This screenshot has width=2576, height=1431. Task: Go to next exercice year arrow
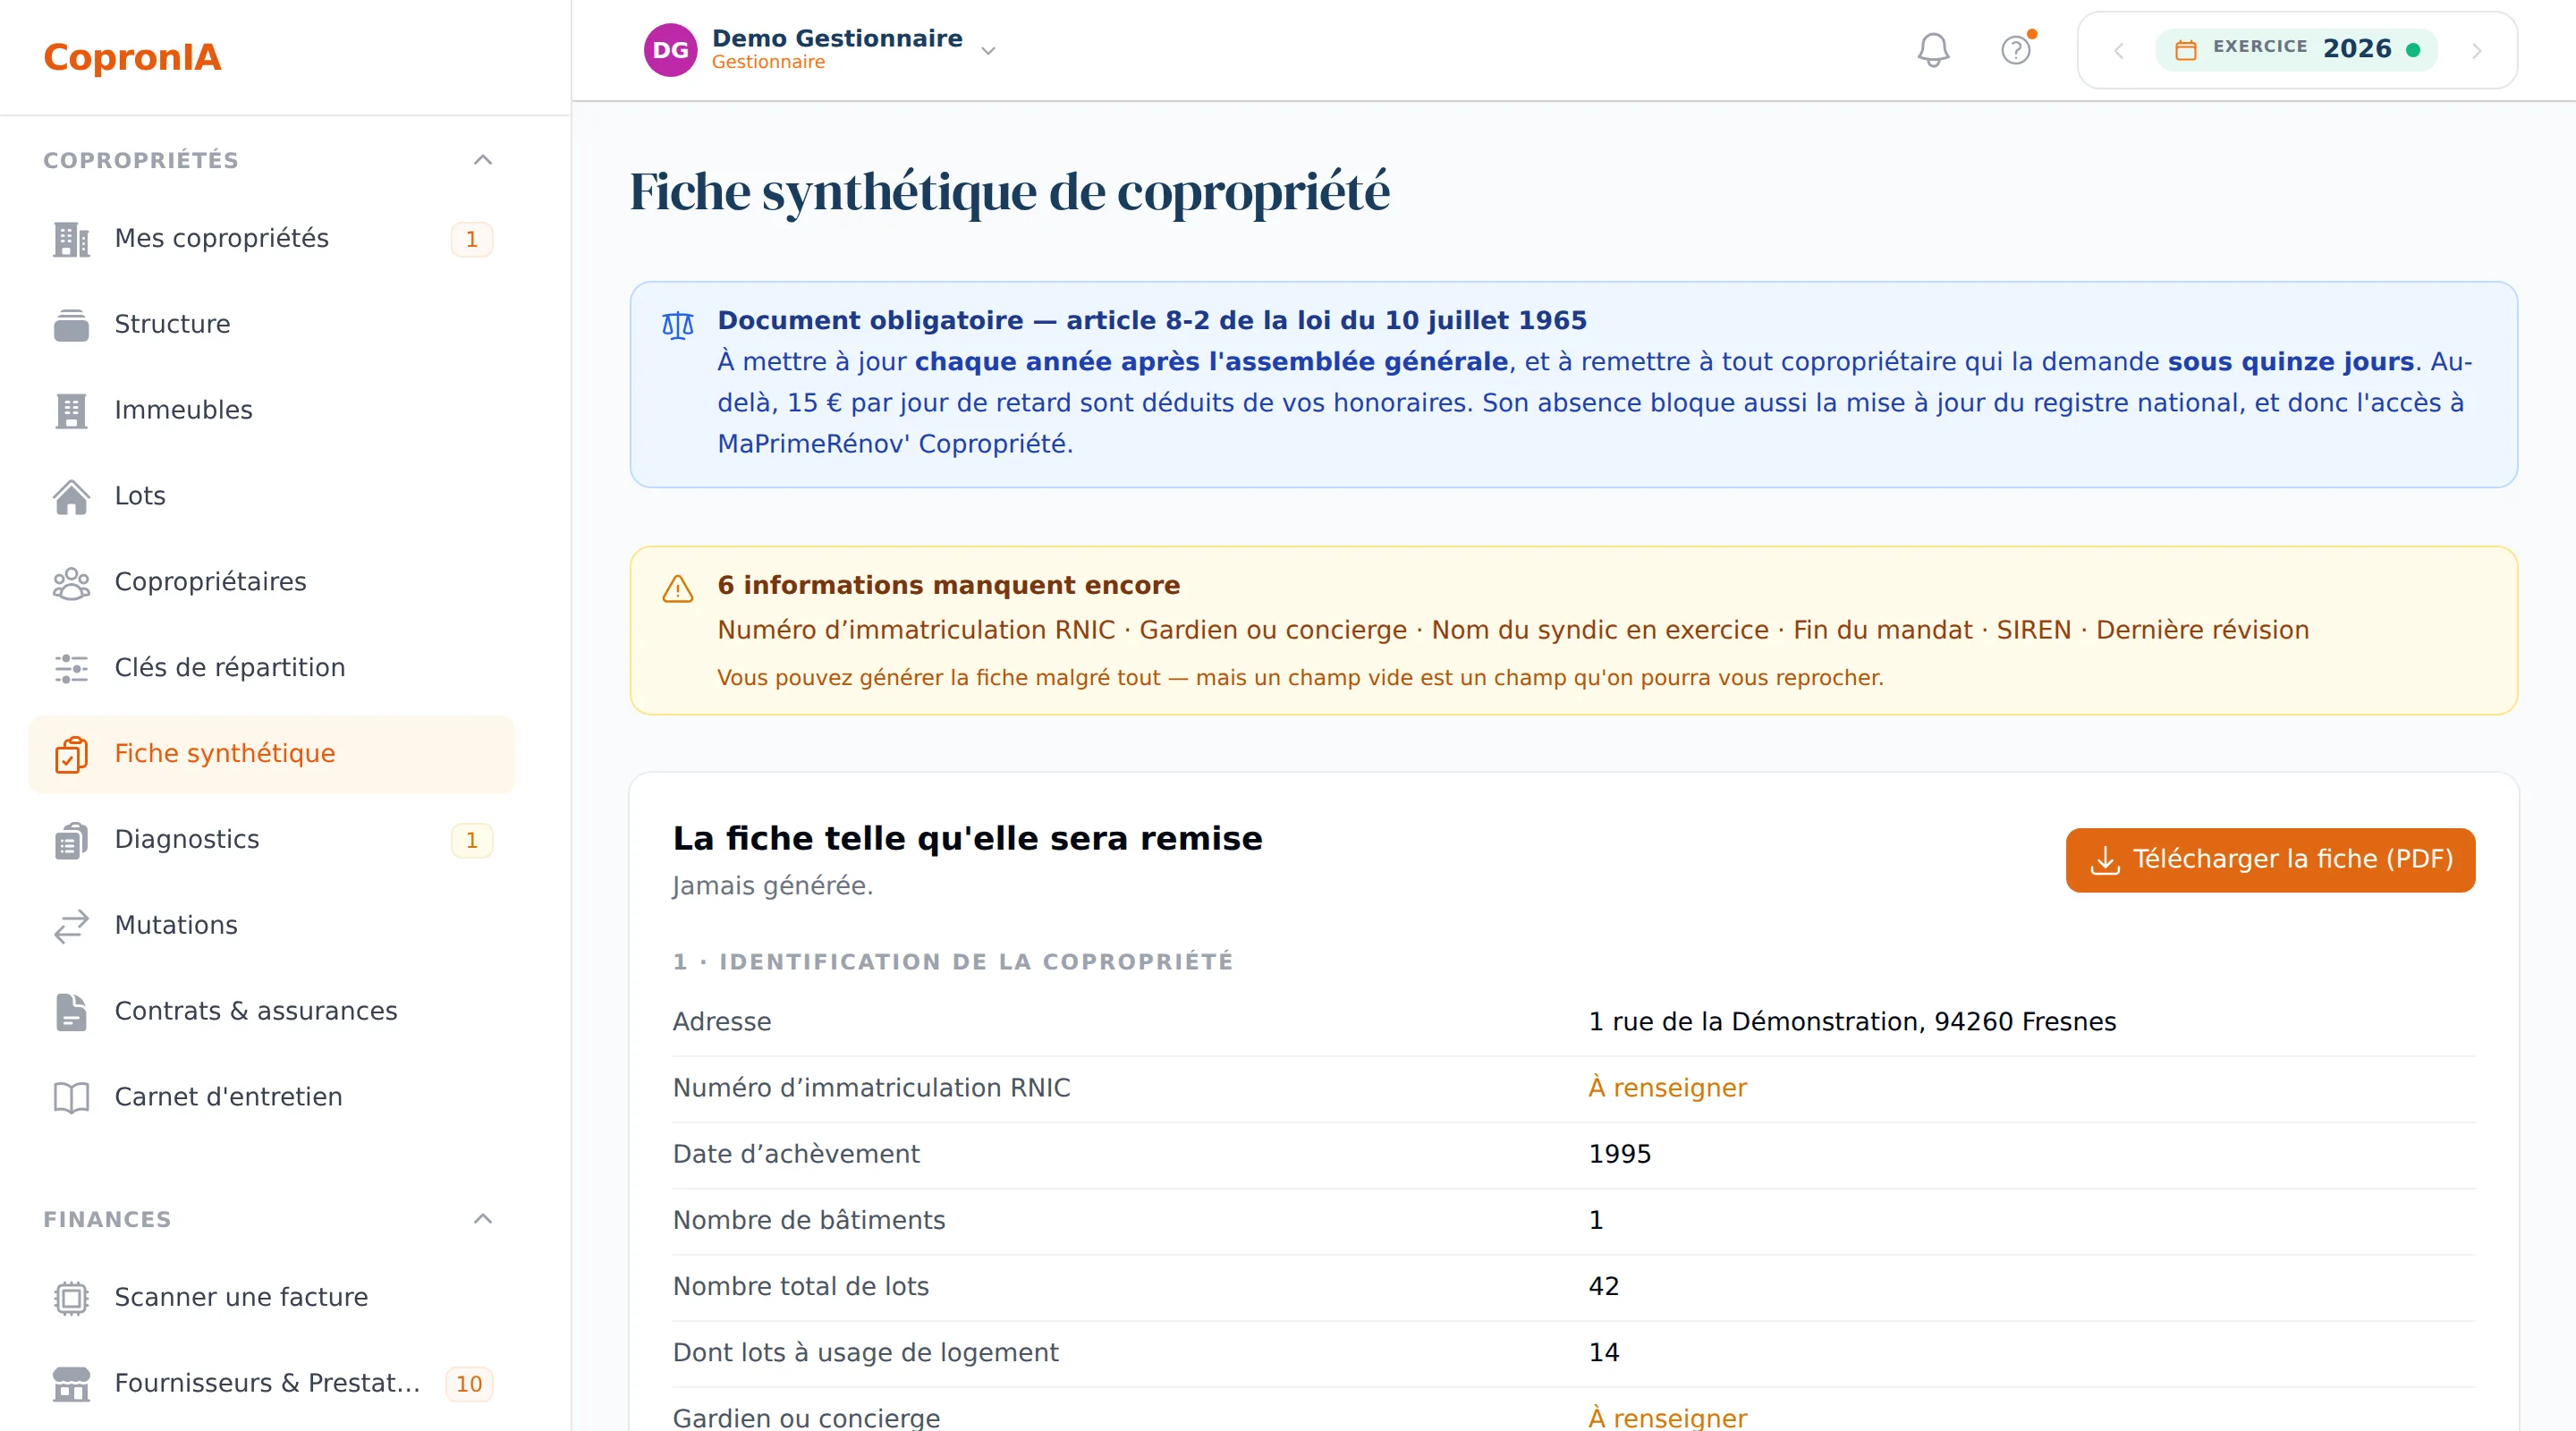point(2477,51)
